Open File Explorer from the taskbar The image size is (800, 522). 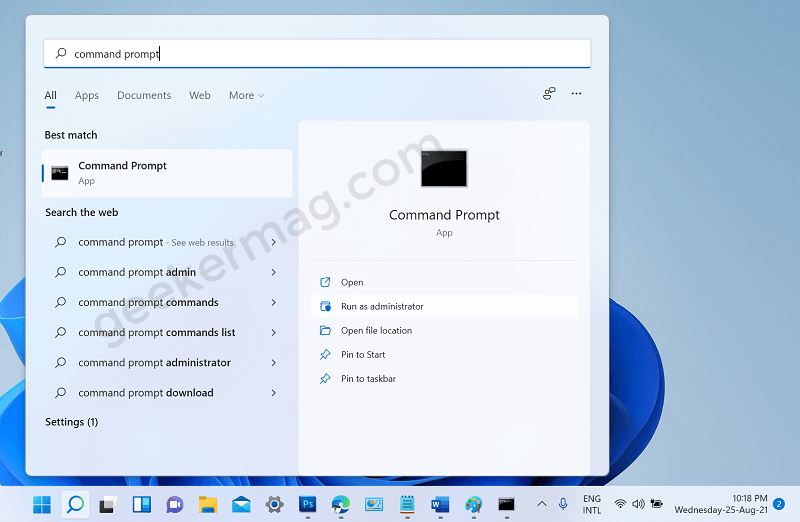208,505
